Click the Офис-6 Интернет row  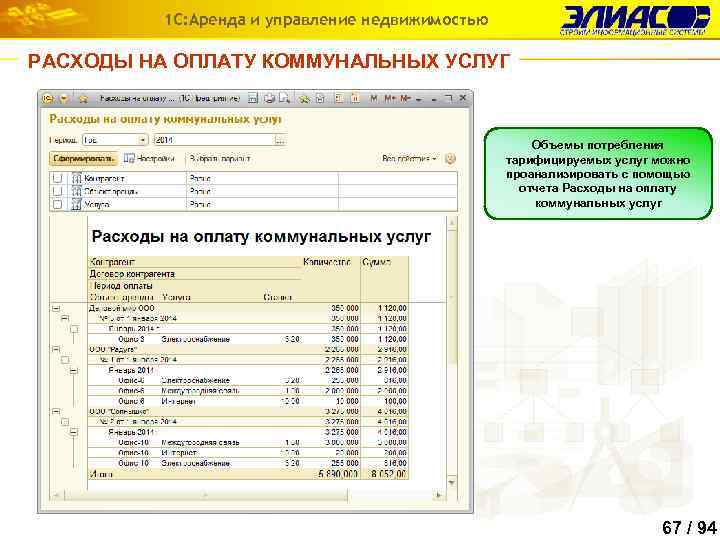(x=248, y=401)
